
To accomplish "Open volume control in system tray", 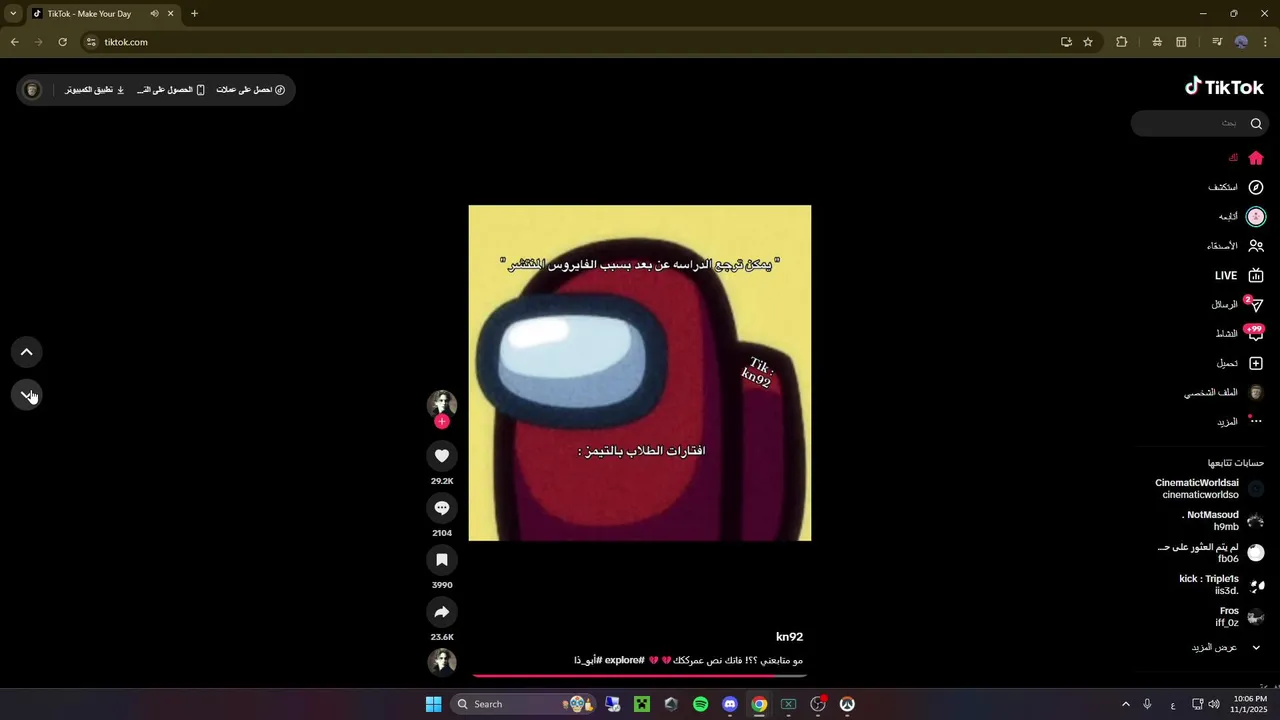I will point(1214,704).
